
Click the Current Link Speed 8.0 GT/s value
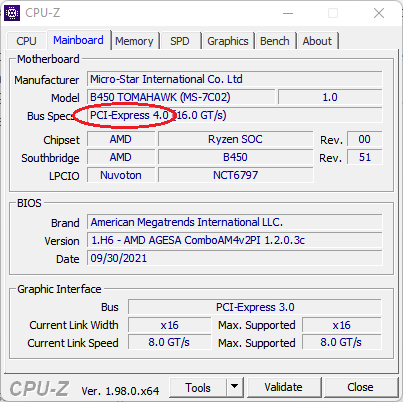[x=170, y=343]
